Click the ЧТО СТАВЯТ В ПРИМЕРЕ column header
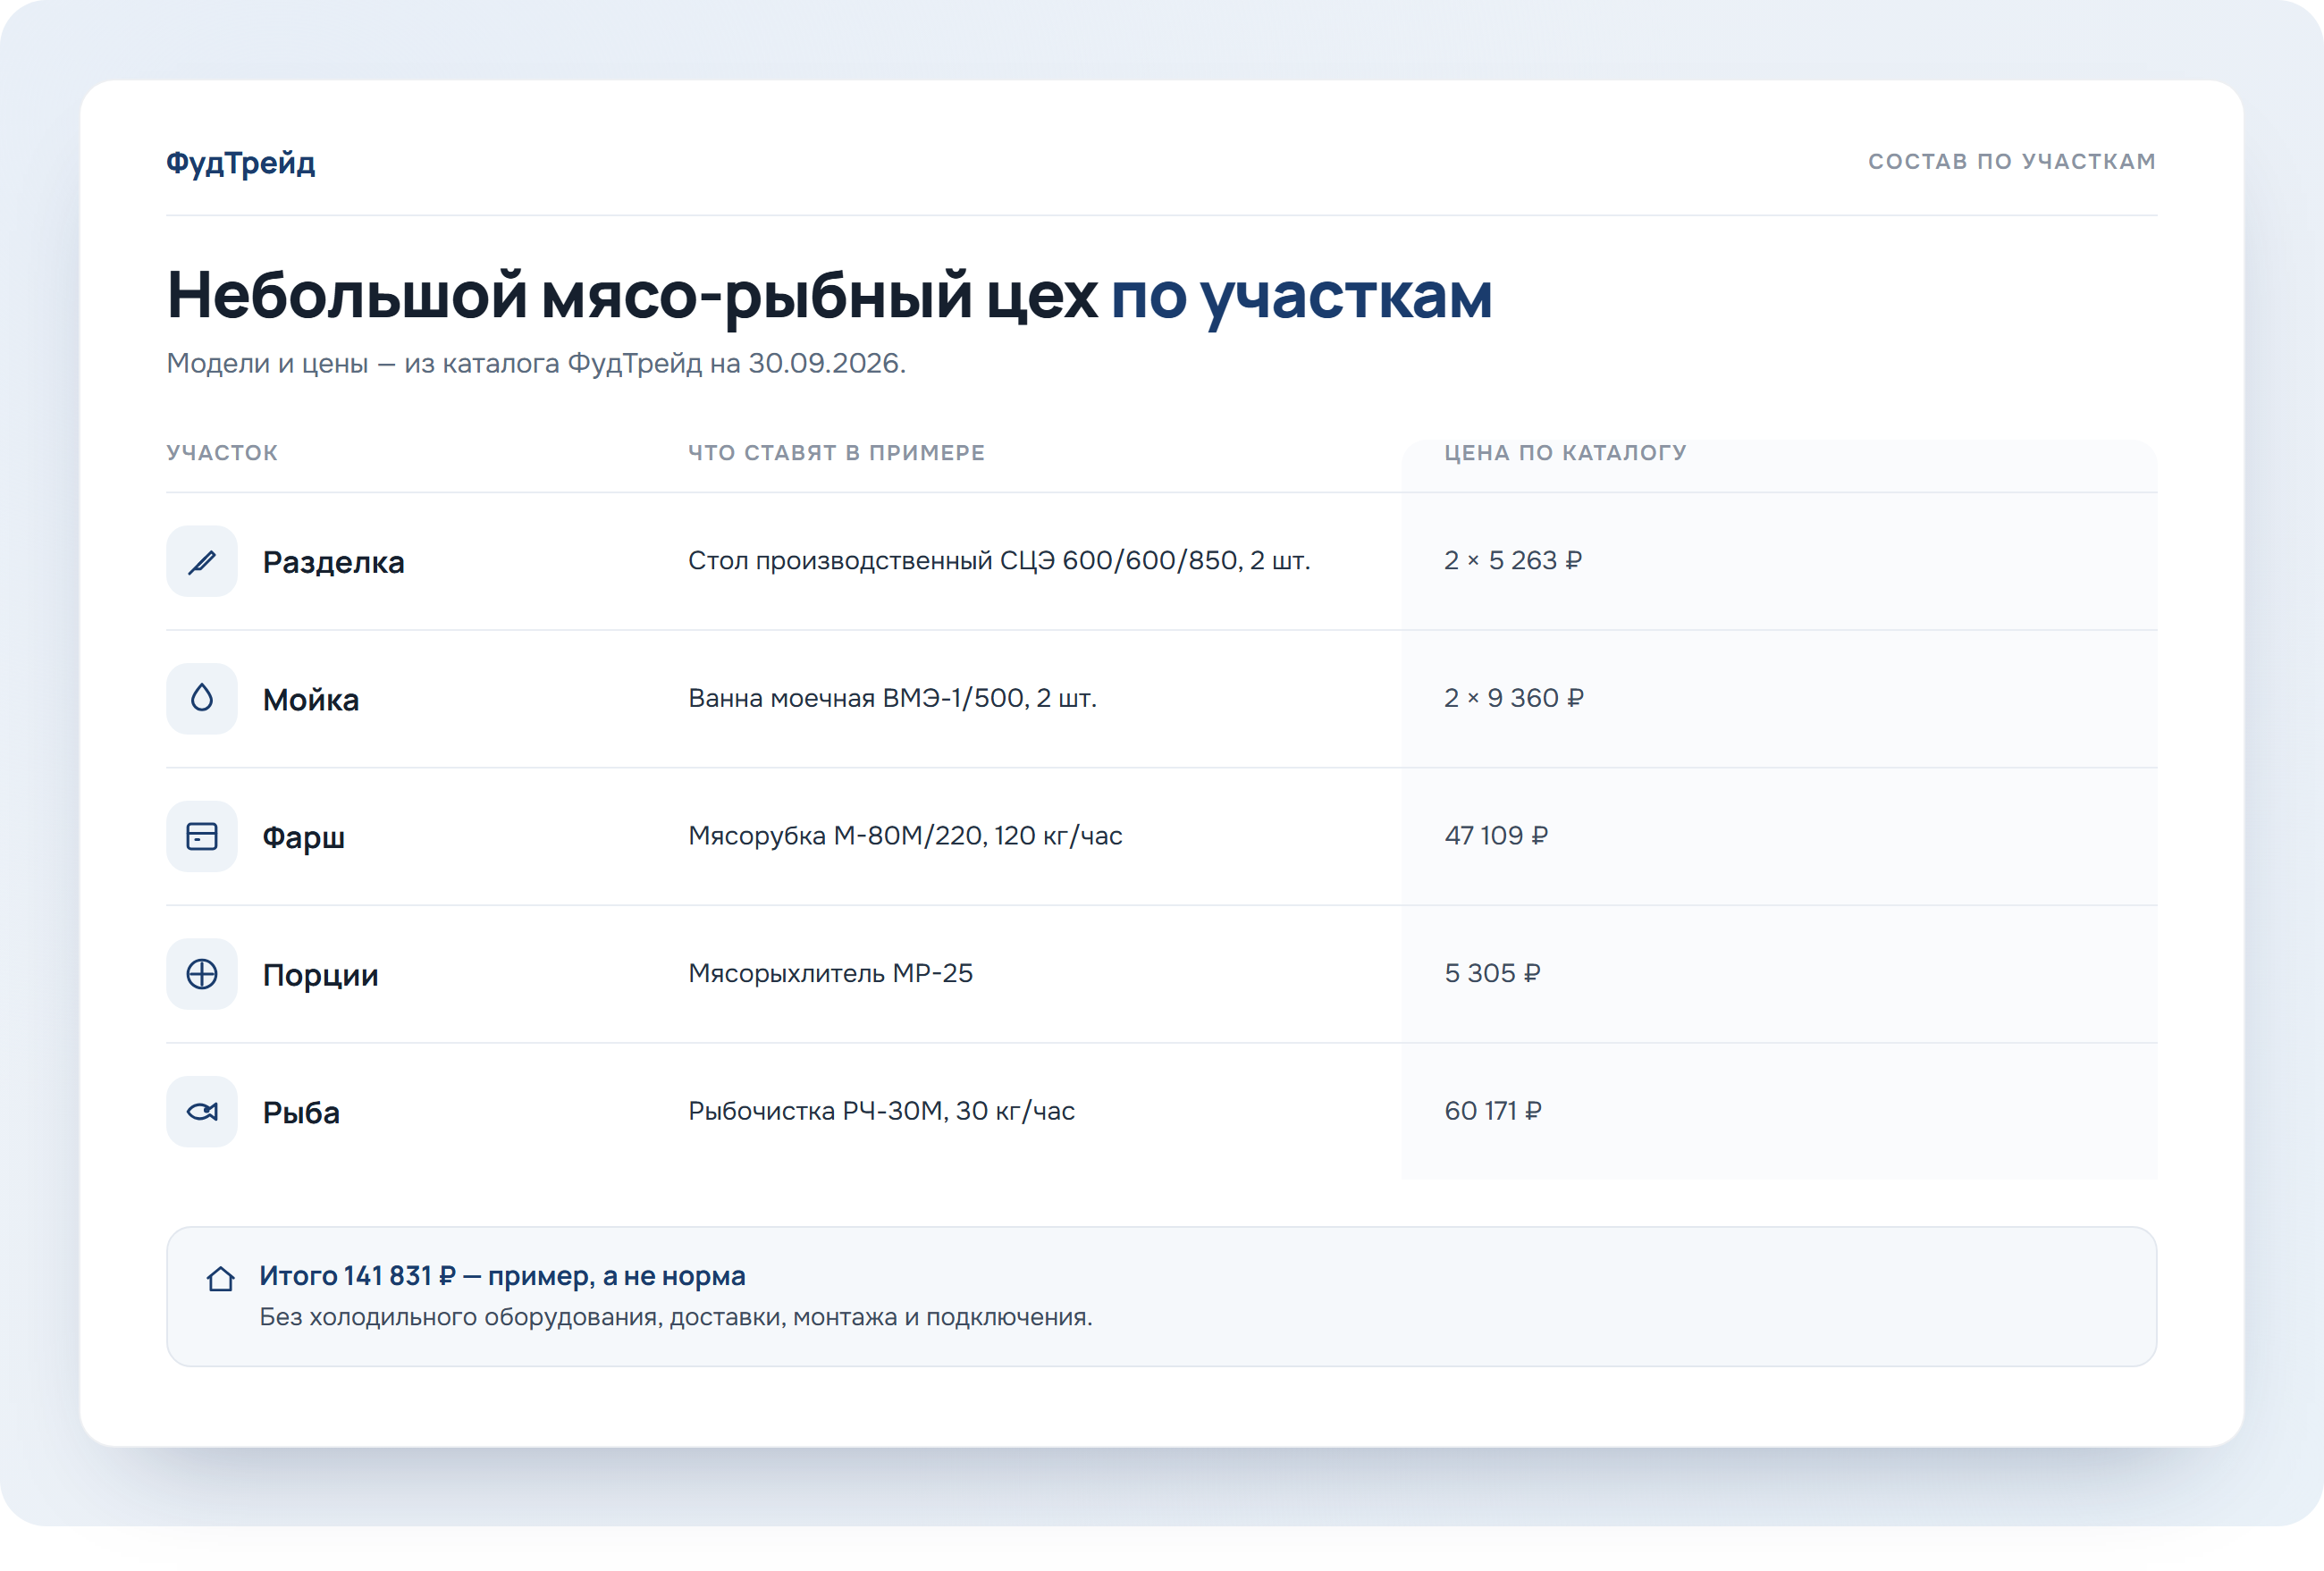Screen dimensions: 2324x1571 tap(836, 452)
